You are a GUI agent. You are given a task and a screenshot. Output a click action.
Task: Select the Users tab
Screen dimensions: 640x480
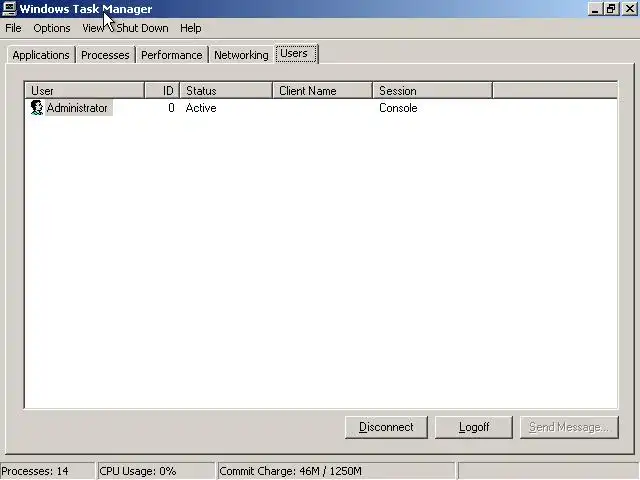296,53
